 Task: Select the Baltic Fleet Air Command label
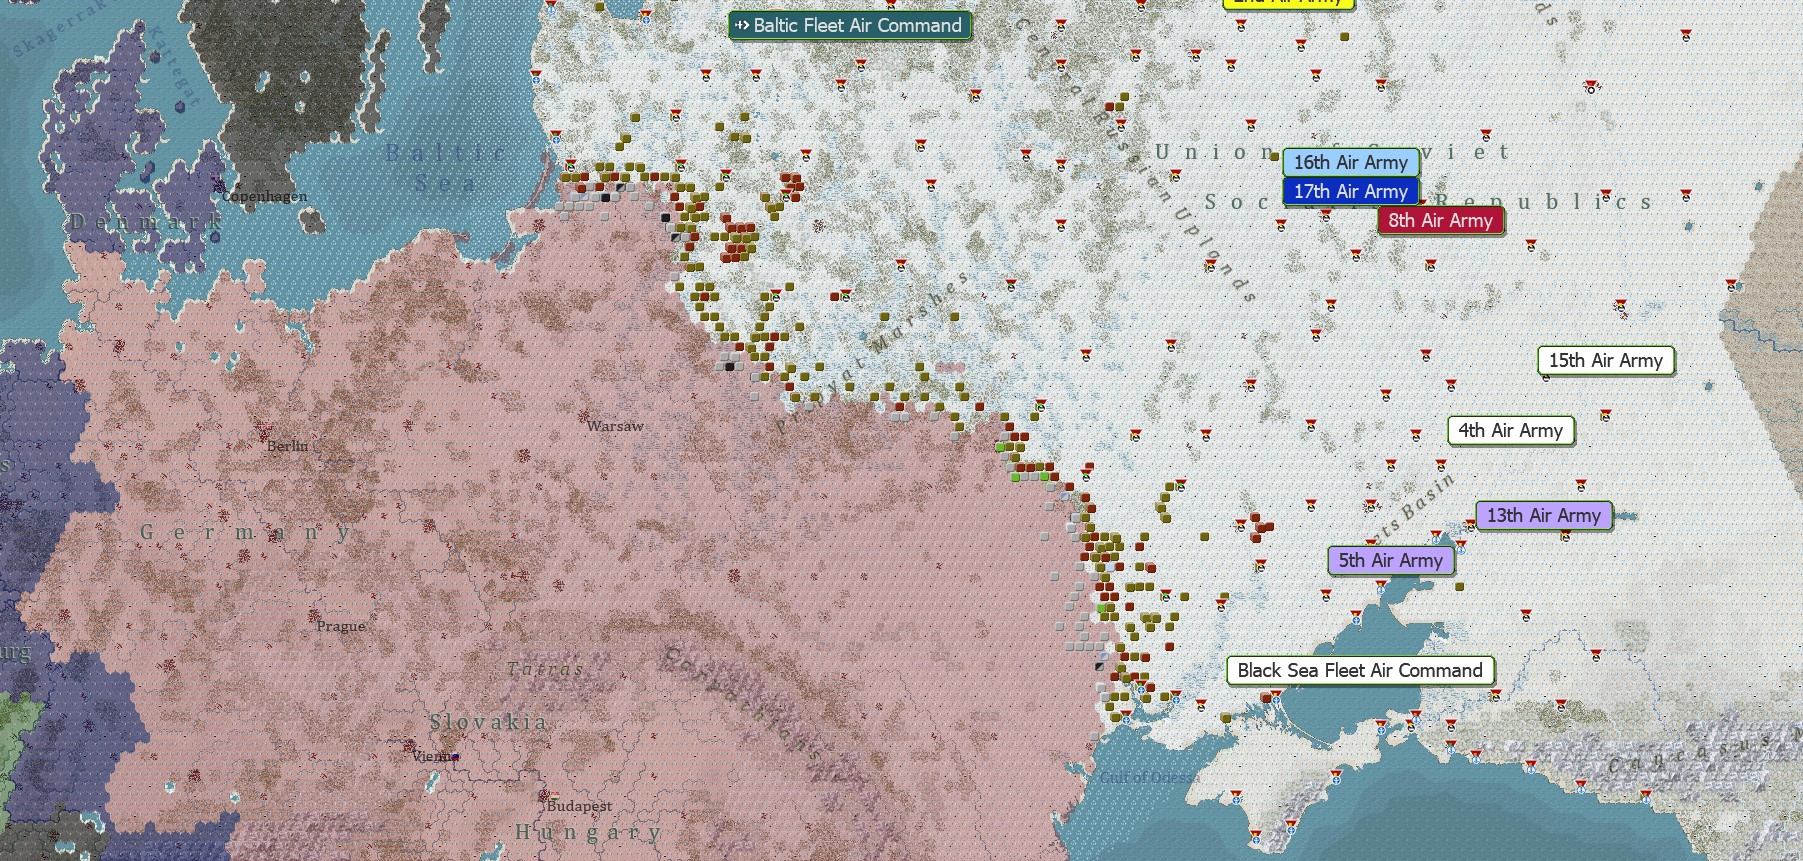[850, 25]
